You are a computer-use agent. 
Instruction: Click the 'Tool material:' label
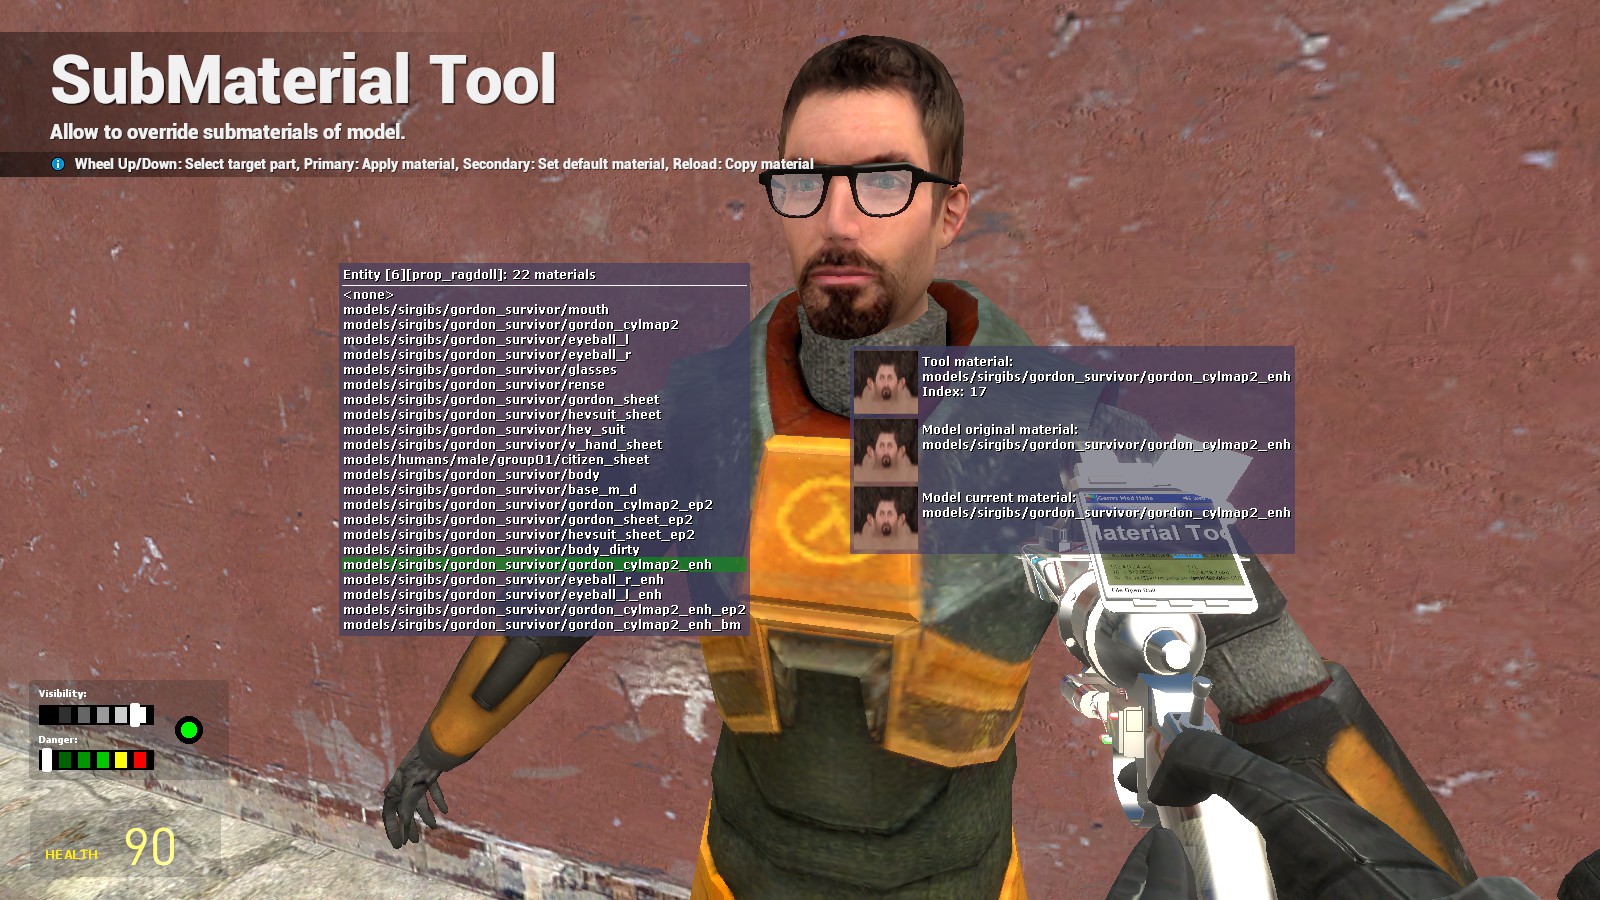pos(967,362)
